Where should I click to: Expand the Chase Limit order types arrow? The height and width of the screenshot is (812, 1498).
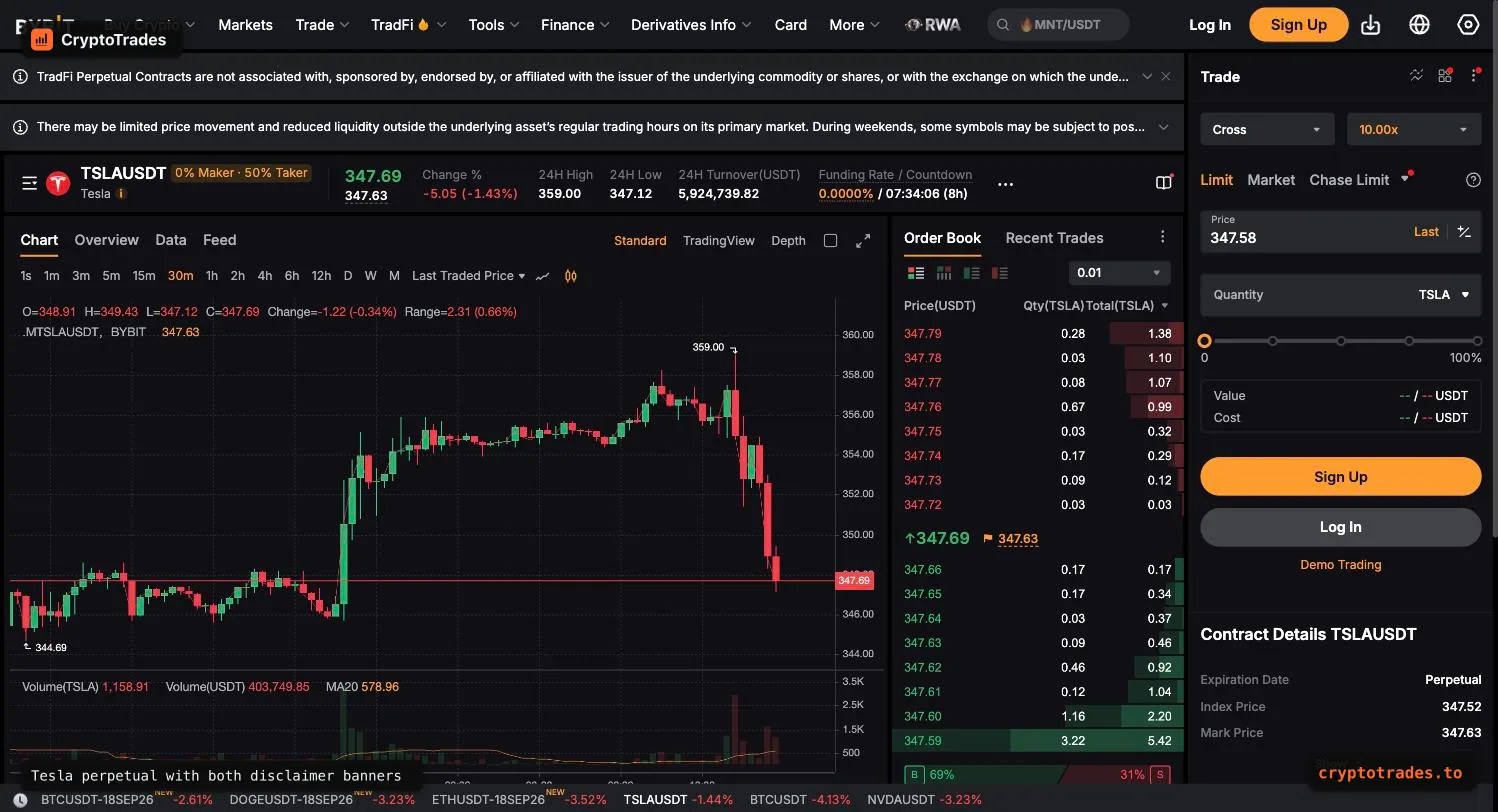click(x=1405, y=180)
